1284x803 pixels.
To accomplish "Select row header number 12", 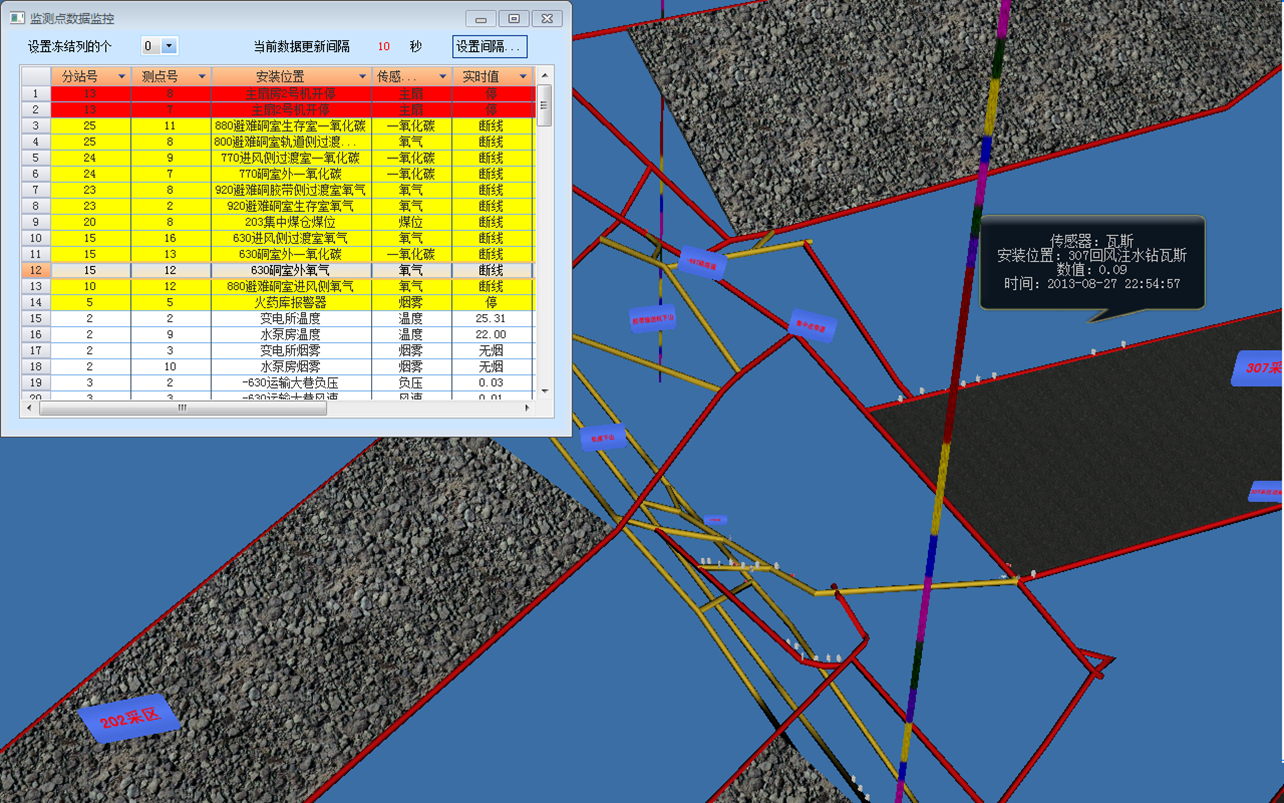I will tap(35, 270).
